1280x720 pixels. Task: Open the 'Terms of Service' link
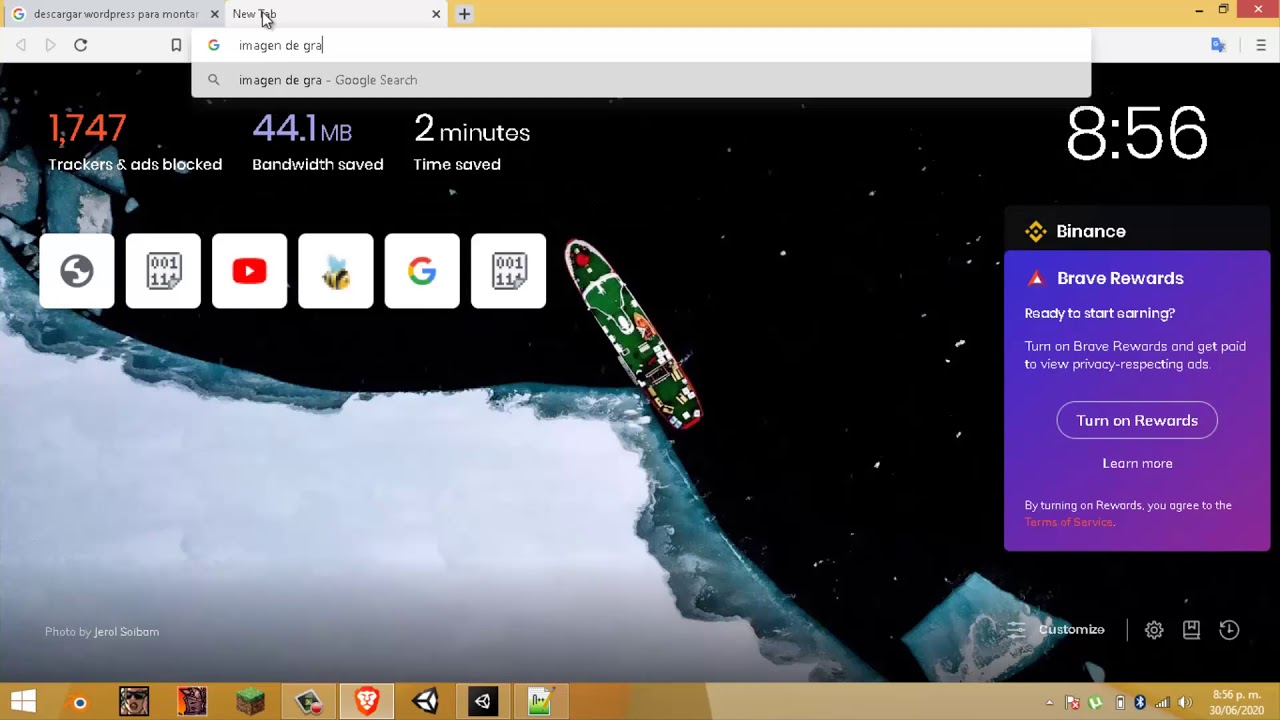[x=1068, y=522]
